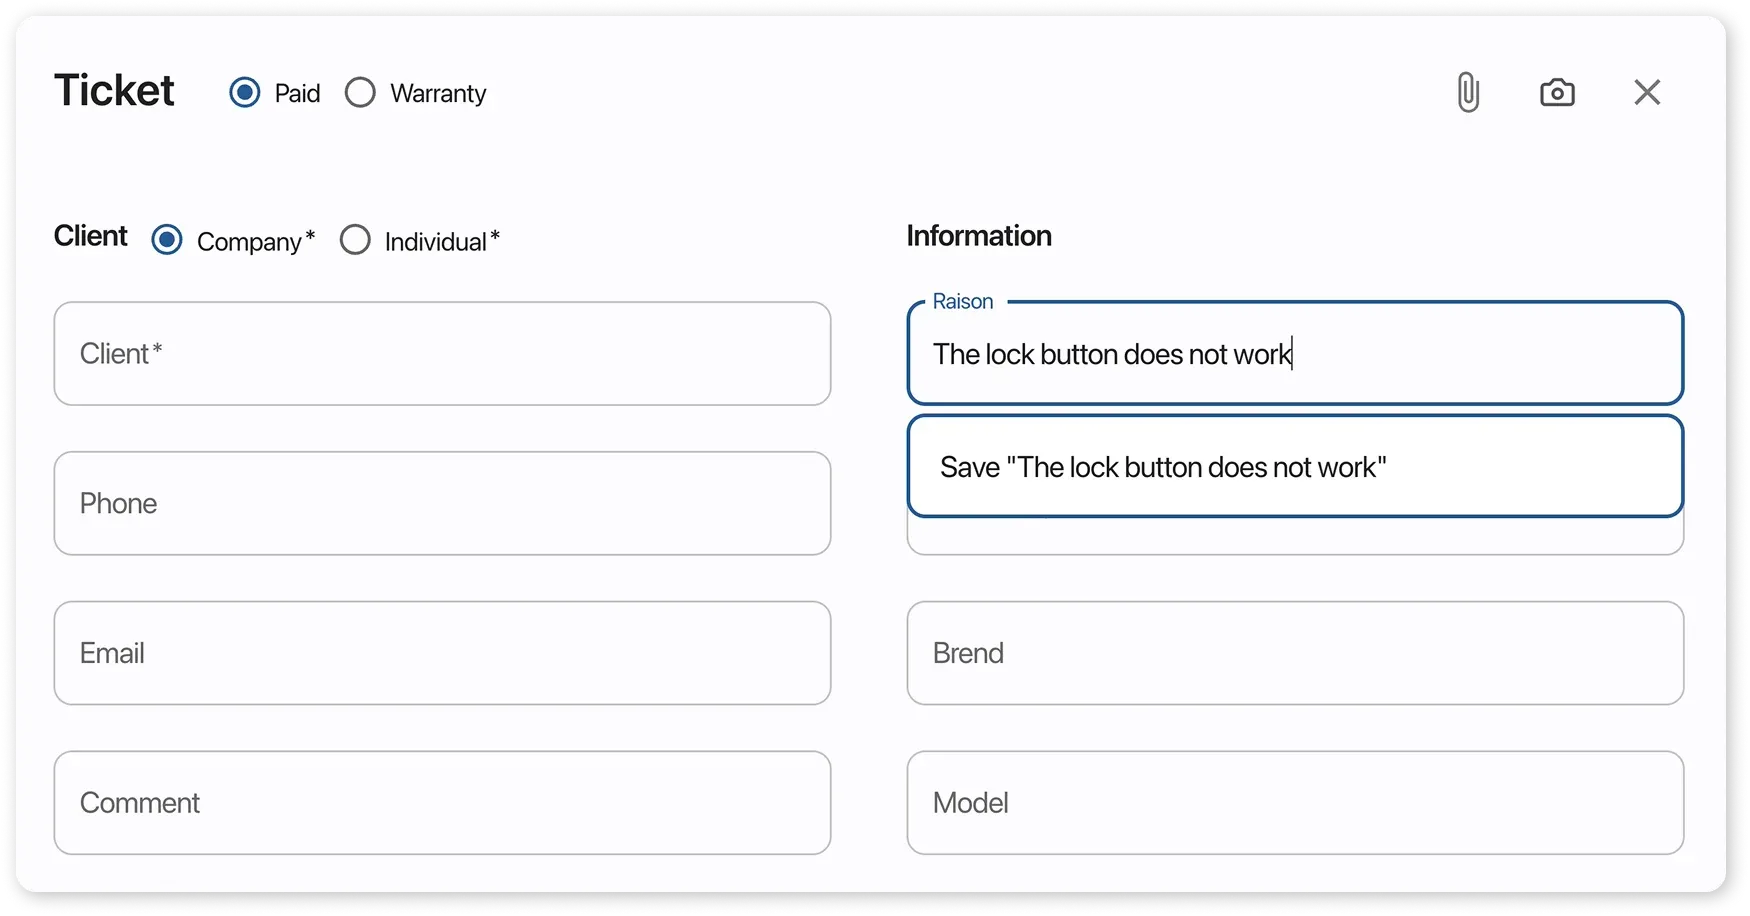
Task: Click the Brend input field
Action: coord(1295,653)
